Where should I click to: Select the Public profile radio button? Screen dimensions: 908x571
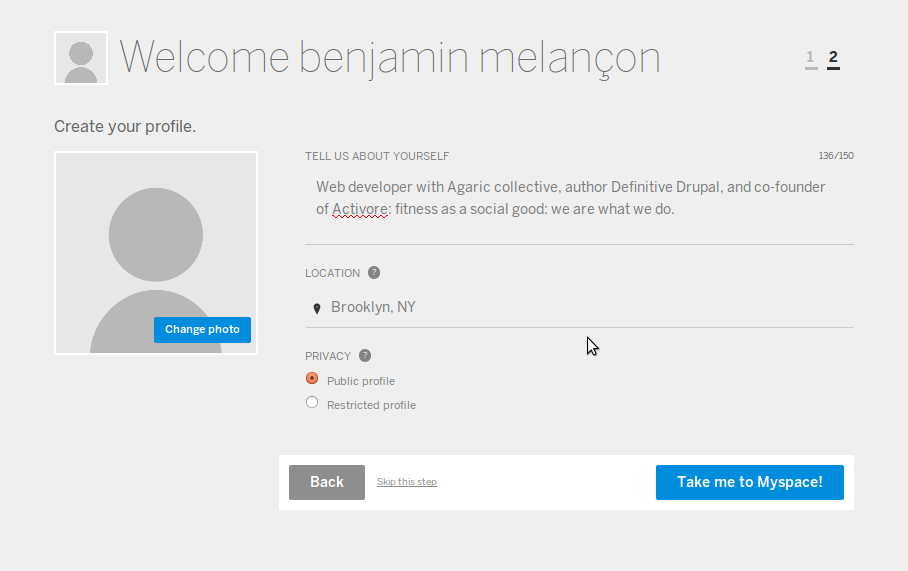pos(312,379)
